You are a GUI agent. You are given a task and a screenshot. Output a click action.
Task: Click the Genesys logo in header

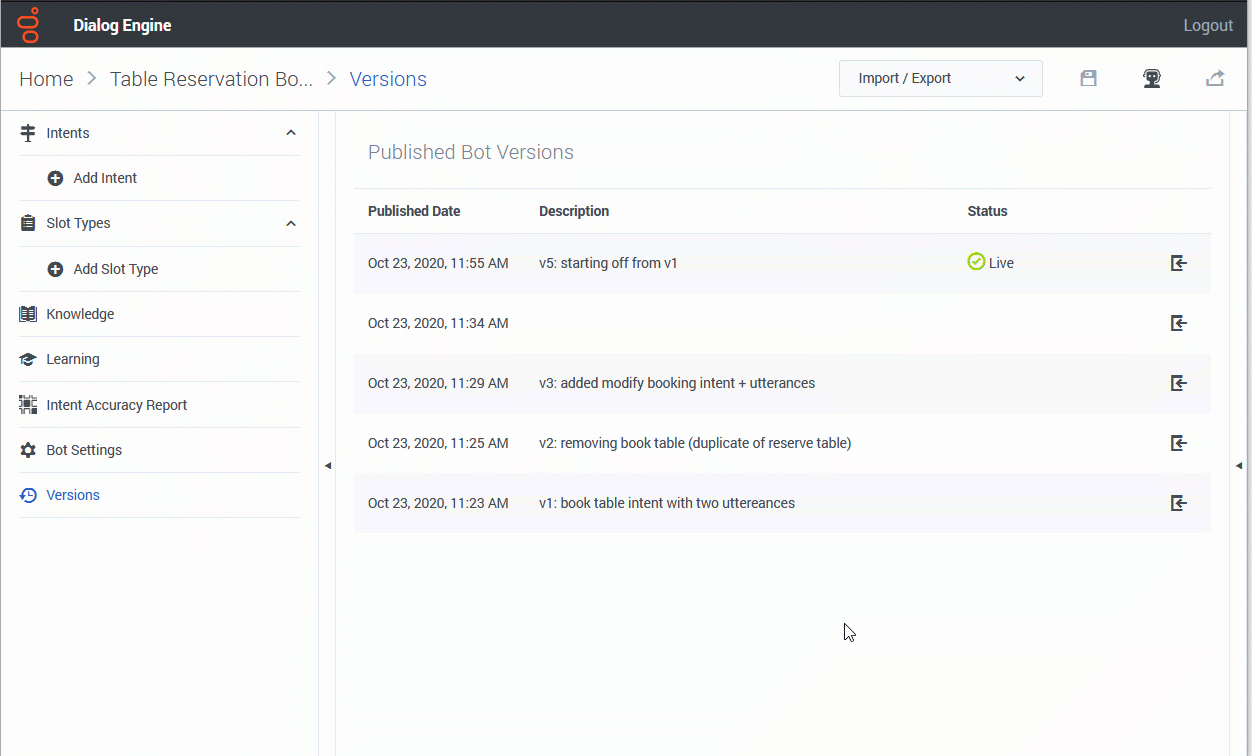(29, 25)
